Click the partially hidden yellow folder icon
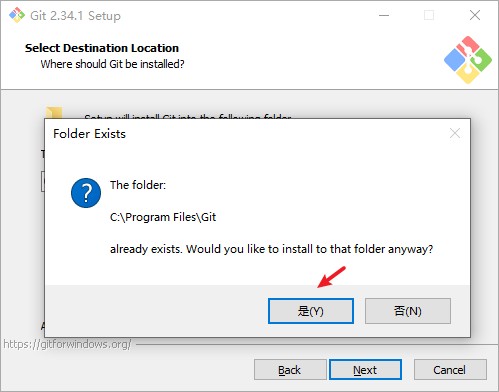Screen dimensions: 499x392 (54, 112)
